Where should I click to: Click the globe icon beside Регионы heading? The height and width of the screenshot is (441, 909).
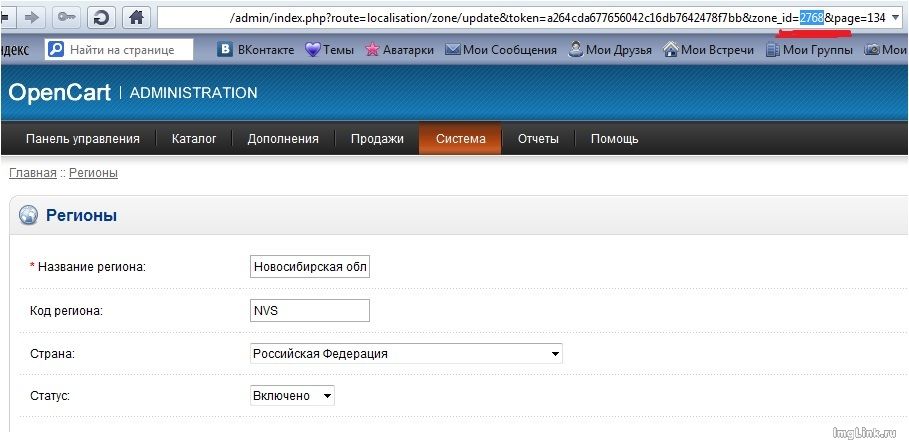[x=28, y=216]
